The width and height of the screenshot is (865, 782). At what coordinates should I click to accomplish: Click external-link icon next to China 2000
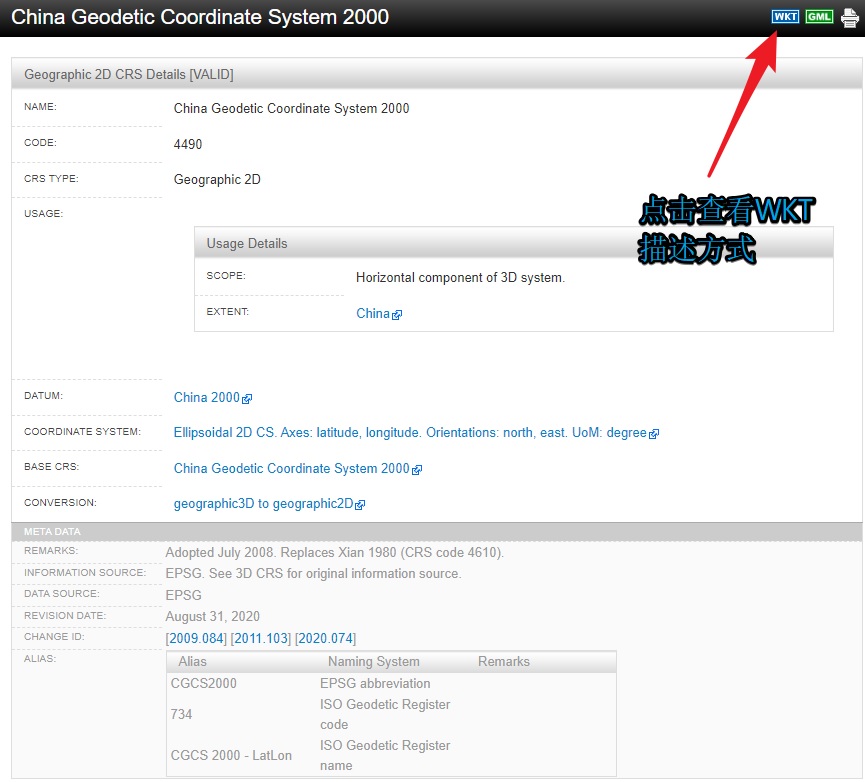(247, 398)
